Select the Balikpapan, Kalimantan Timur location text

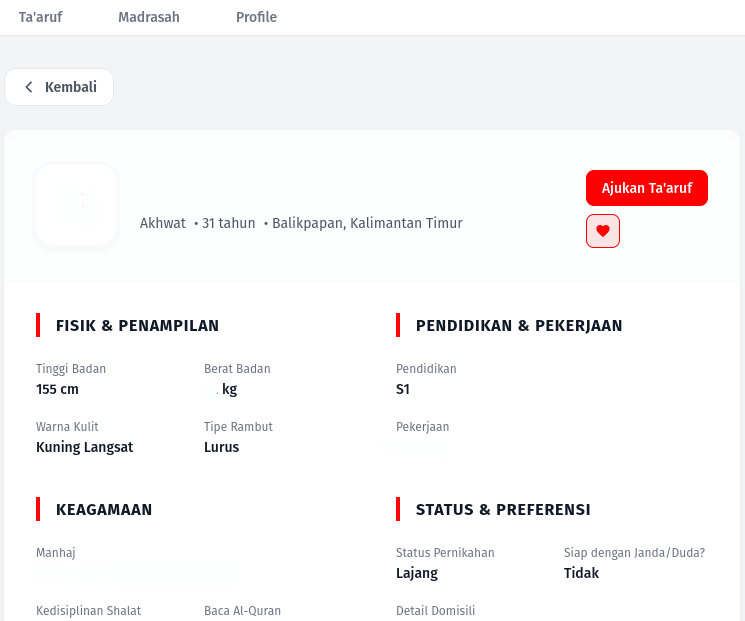tap(367, 223)
